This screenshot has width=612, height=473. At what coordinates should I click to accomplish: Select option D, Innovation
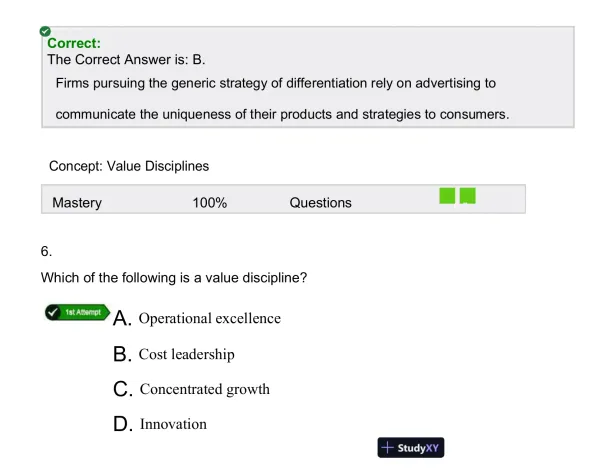pos(173,424)
